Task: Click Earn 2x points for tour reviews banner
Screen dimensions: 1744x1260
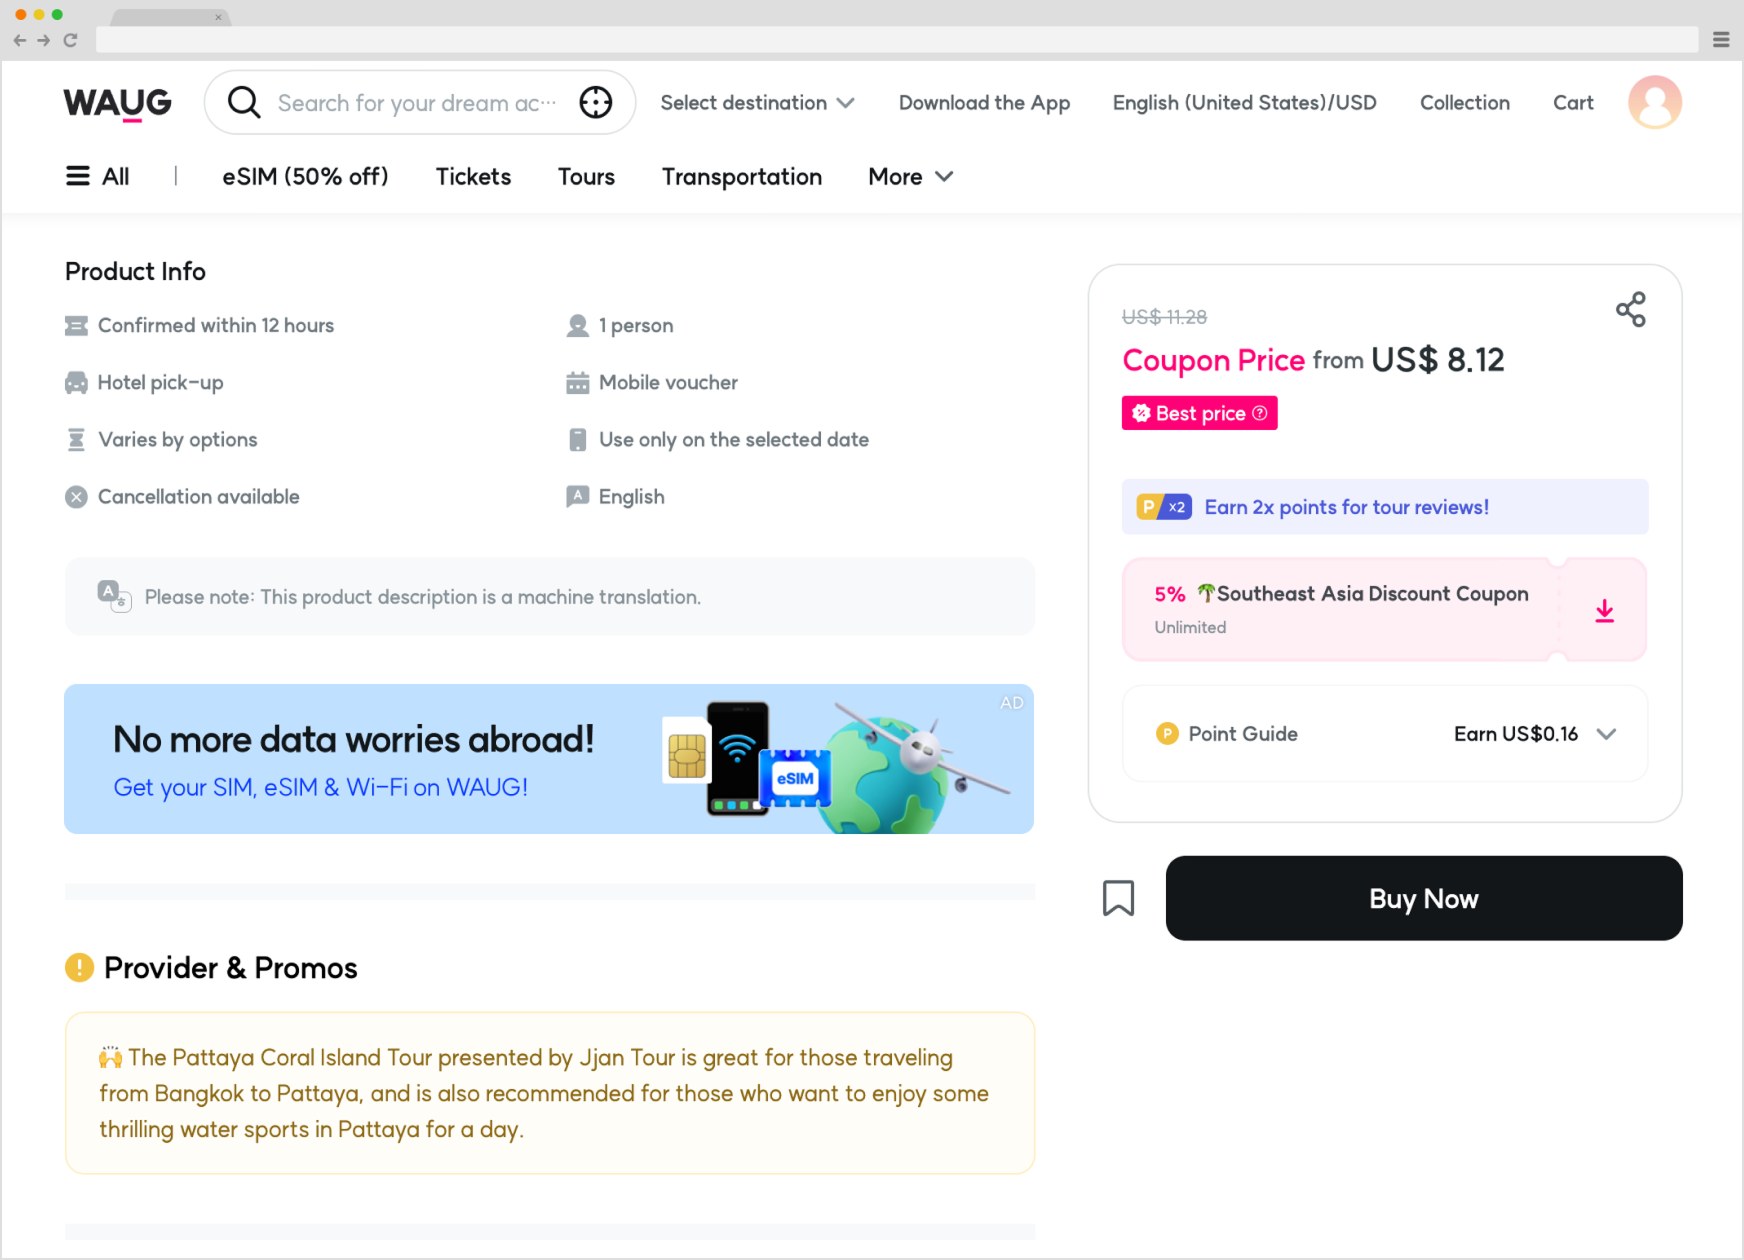Action: pyautogui.click(x=1385, y=507)
